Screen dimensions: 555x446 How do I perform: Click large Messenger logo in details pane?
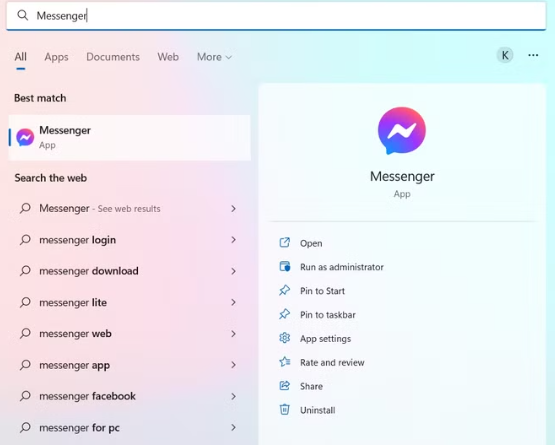point(402,131)
